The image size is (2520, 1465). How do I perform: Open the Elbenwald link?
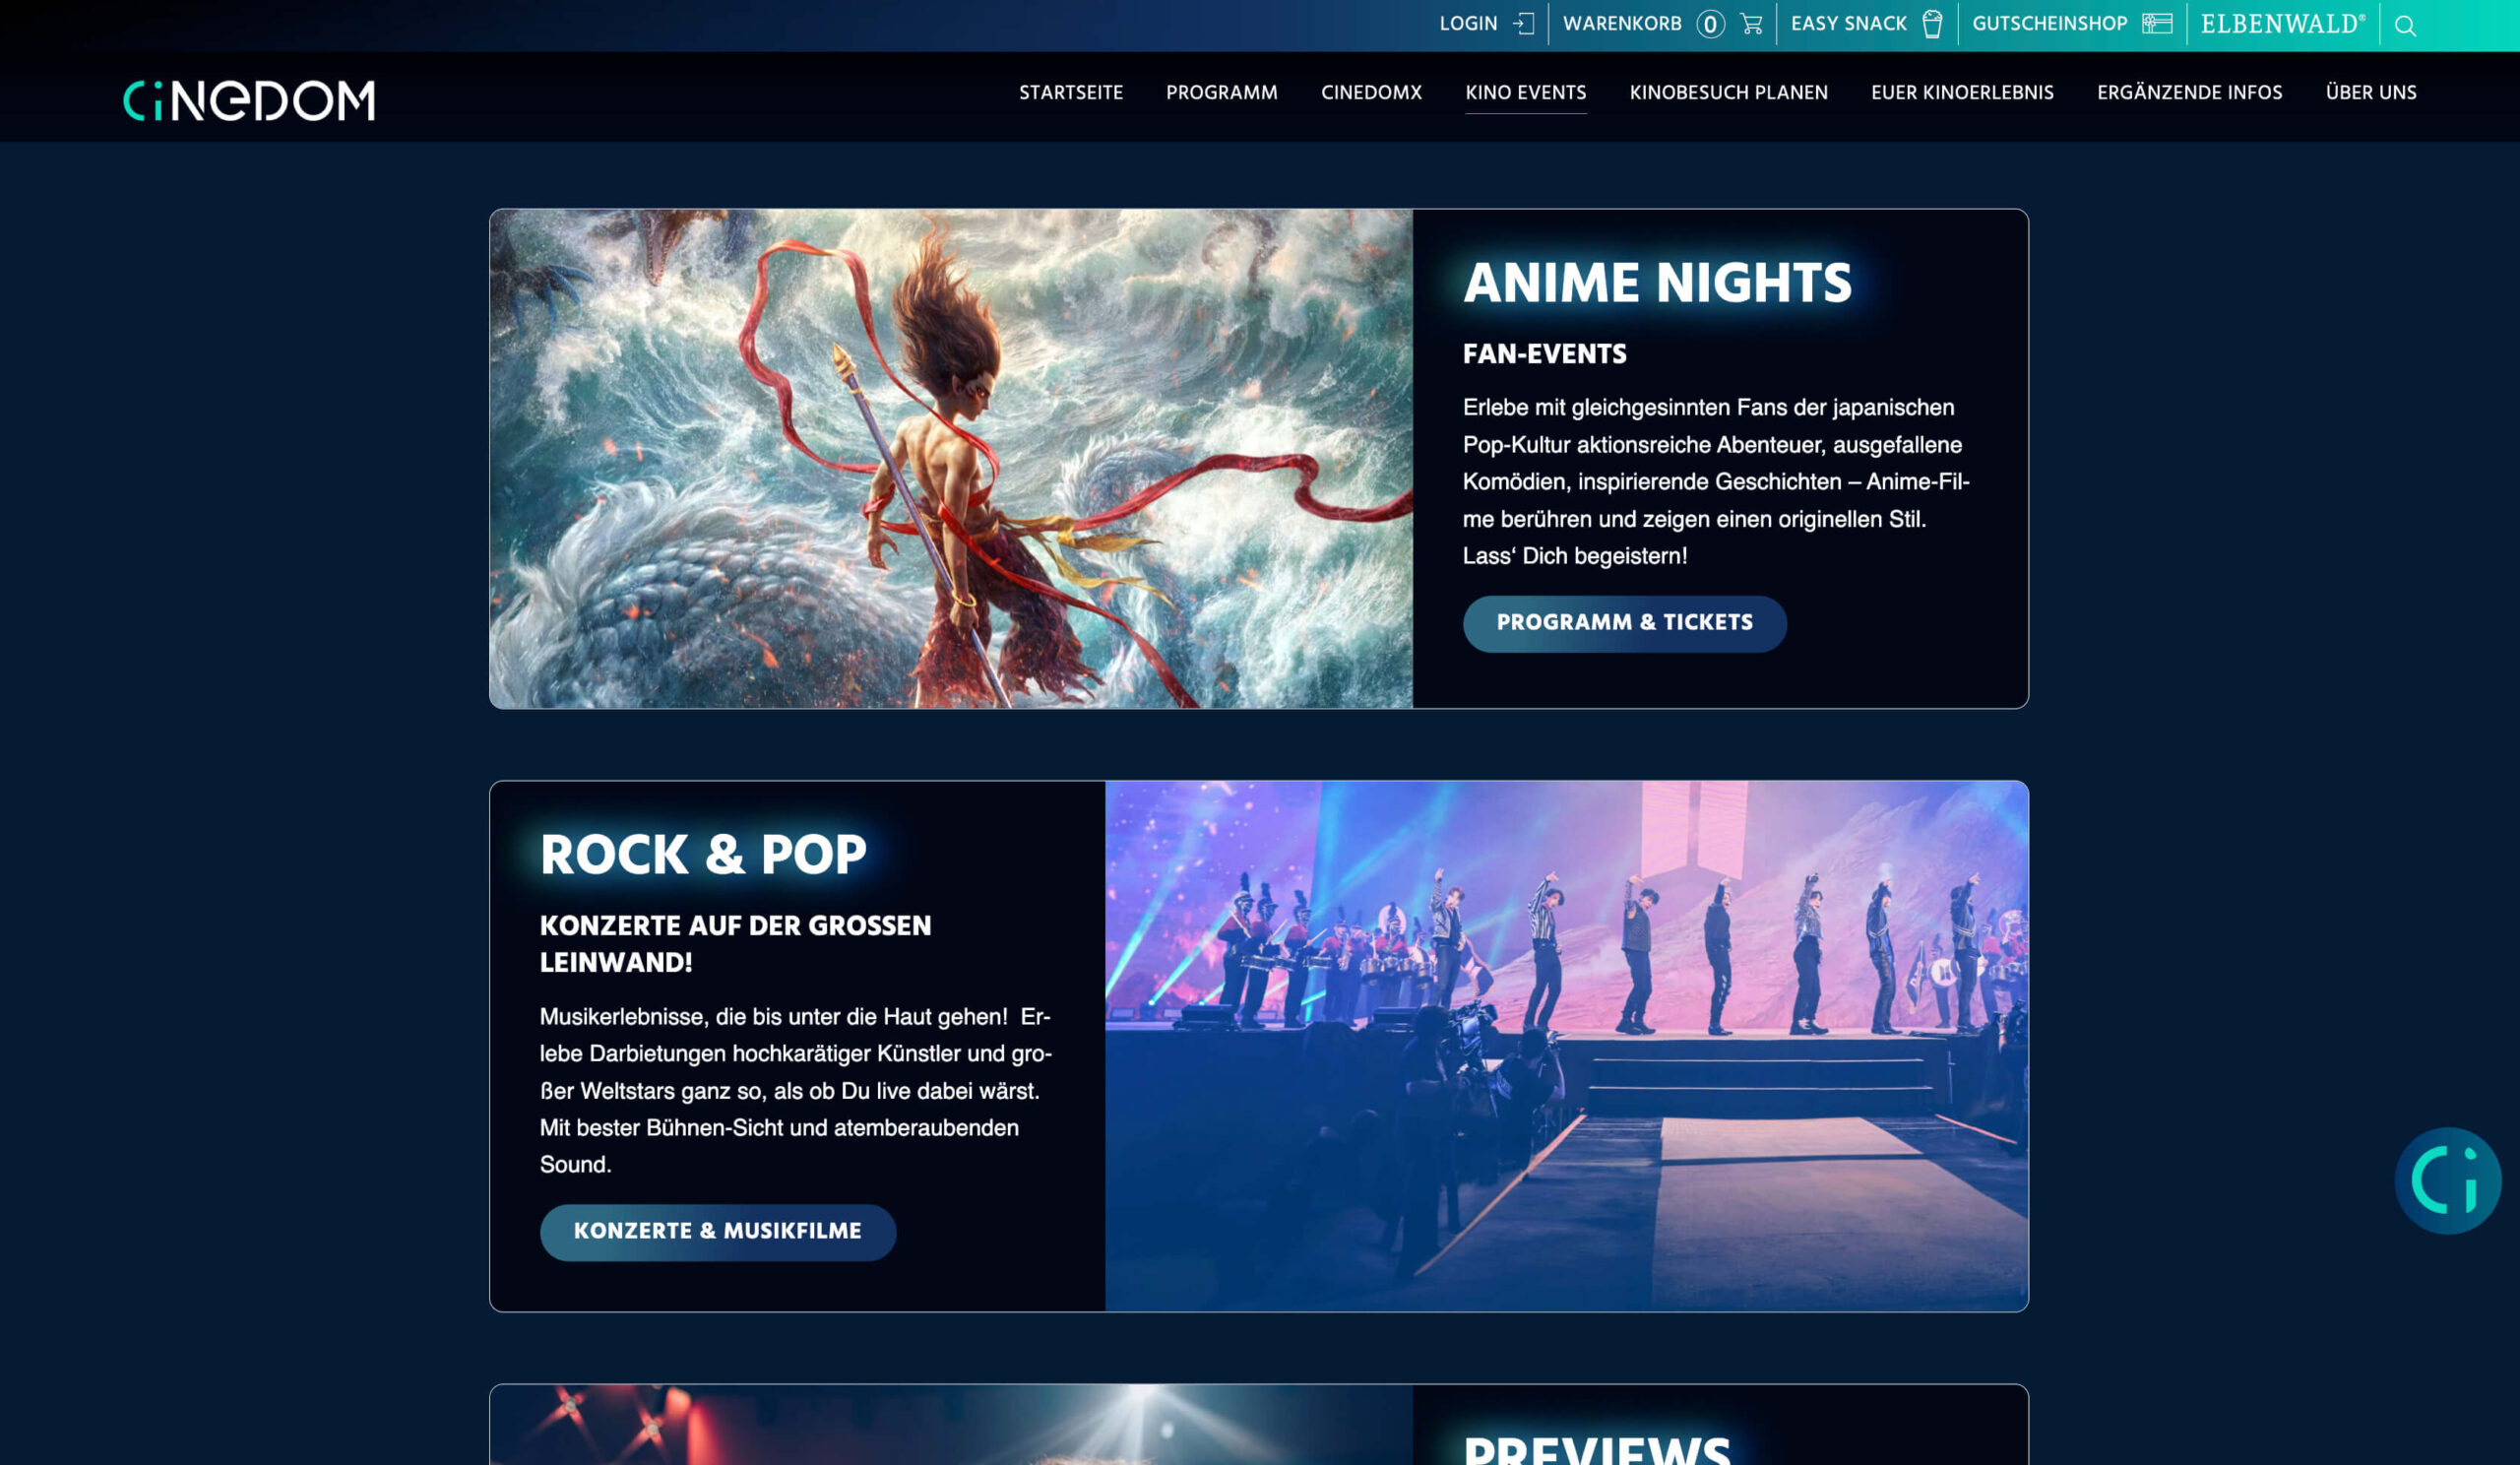coord(2283,24)
